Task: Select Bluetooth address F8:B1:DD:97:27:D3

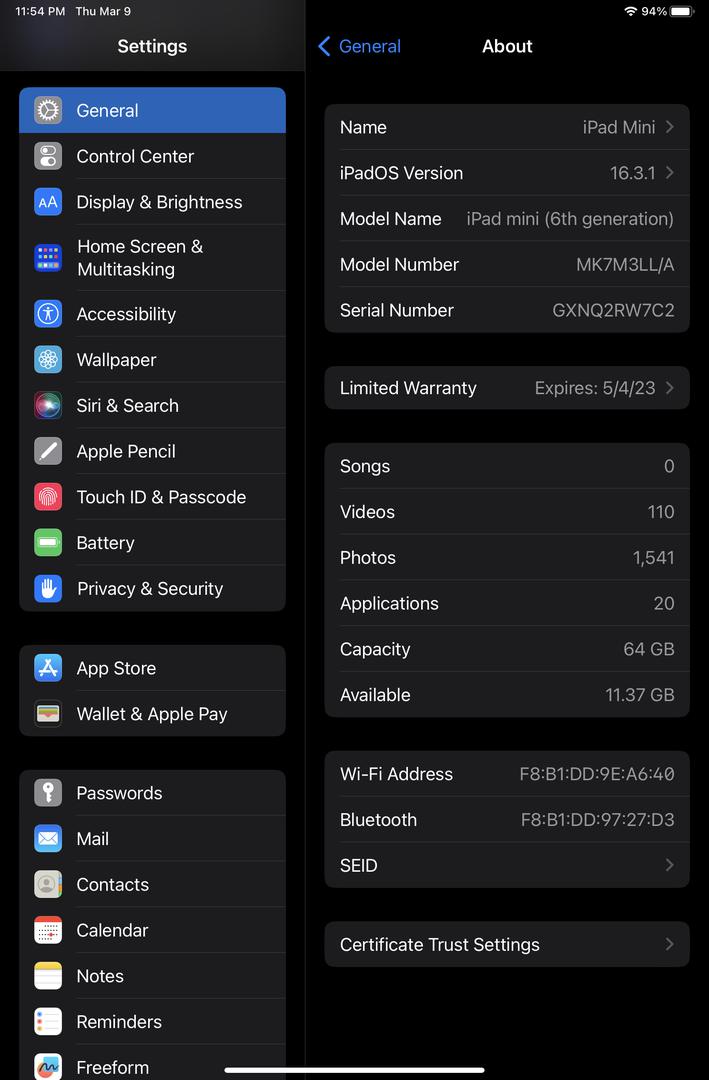Action: tap(597, 820)
